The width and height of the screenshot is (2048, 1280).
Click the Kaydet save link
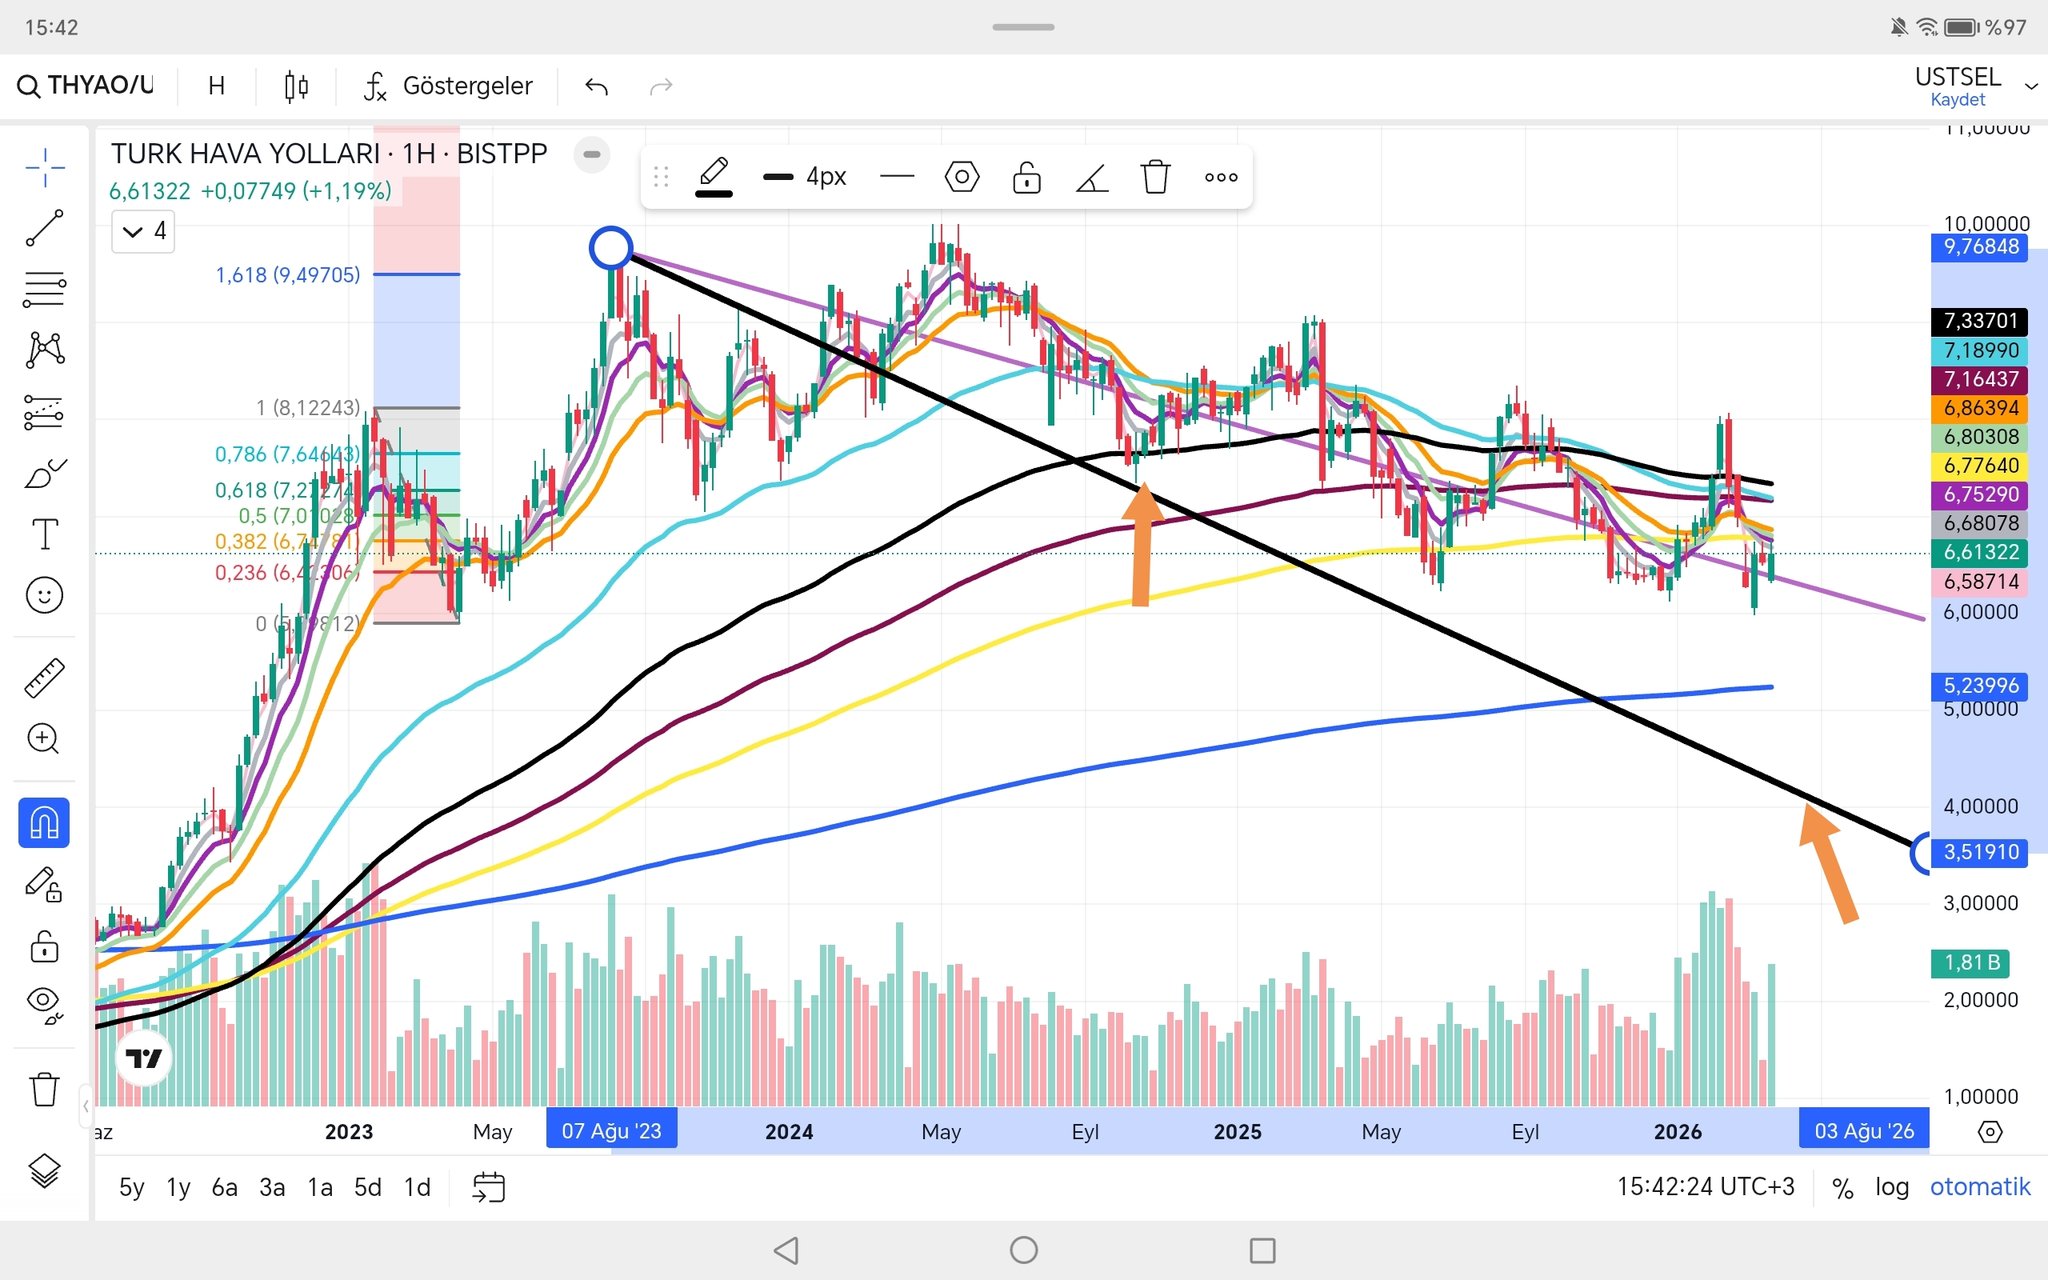(x=1957, y=100)
